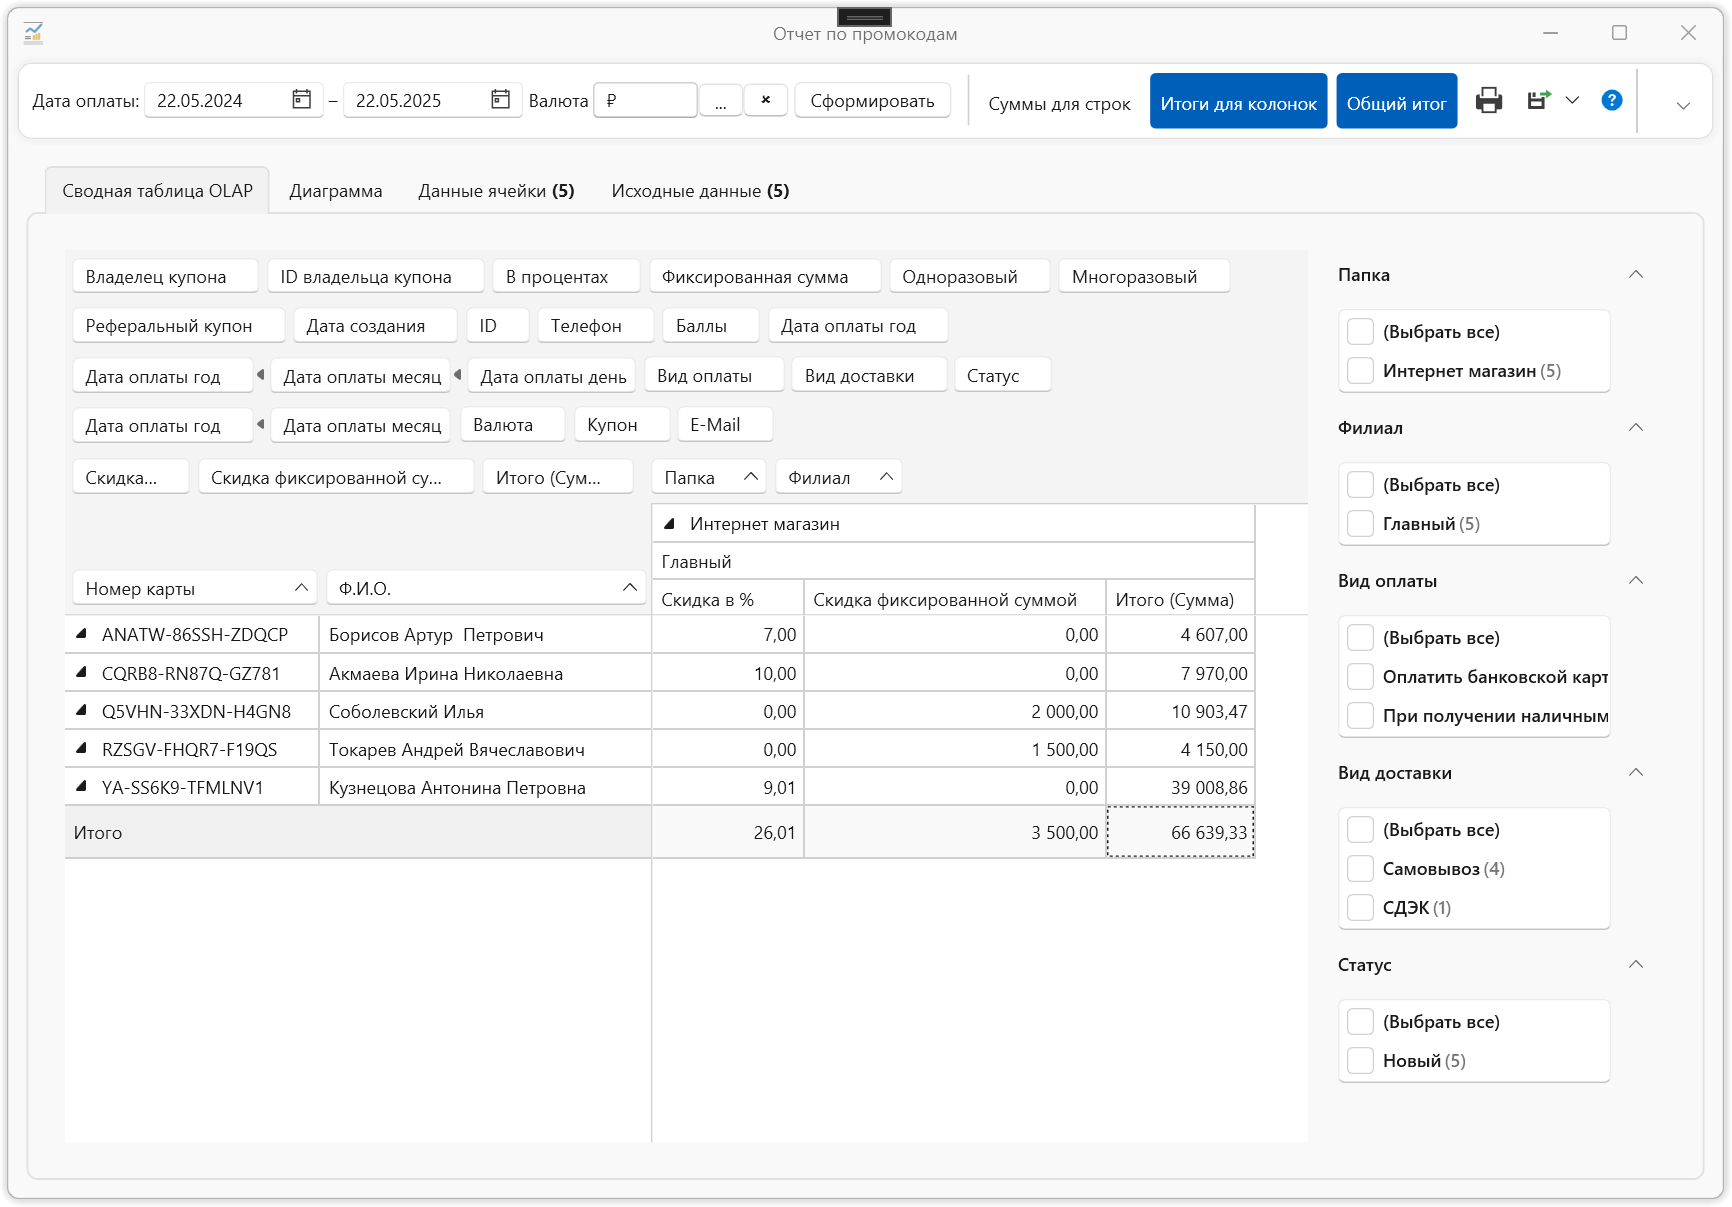
Task: Collapse the Папка filter section
Action: point(1636,274)
